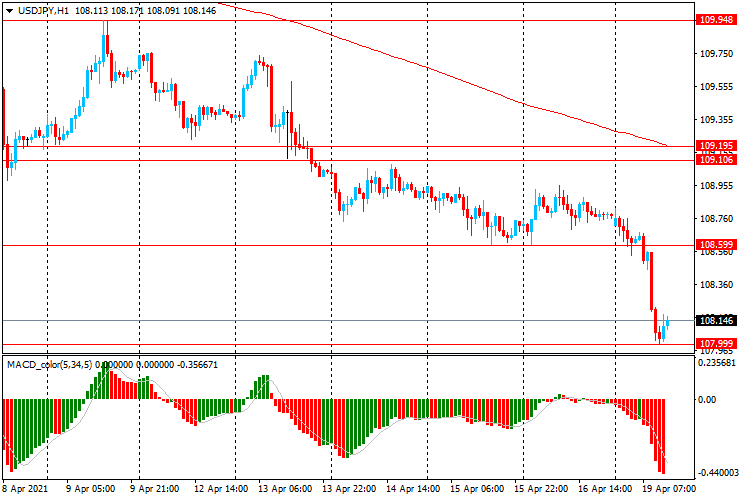Open the chart menu triangle beside USDJPY,H1
This screenshot has height=500, width=740.
click(x=9, y=11)
